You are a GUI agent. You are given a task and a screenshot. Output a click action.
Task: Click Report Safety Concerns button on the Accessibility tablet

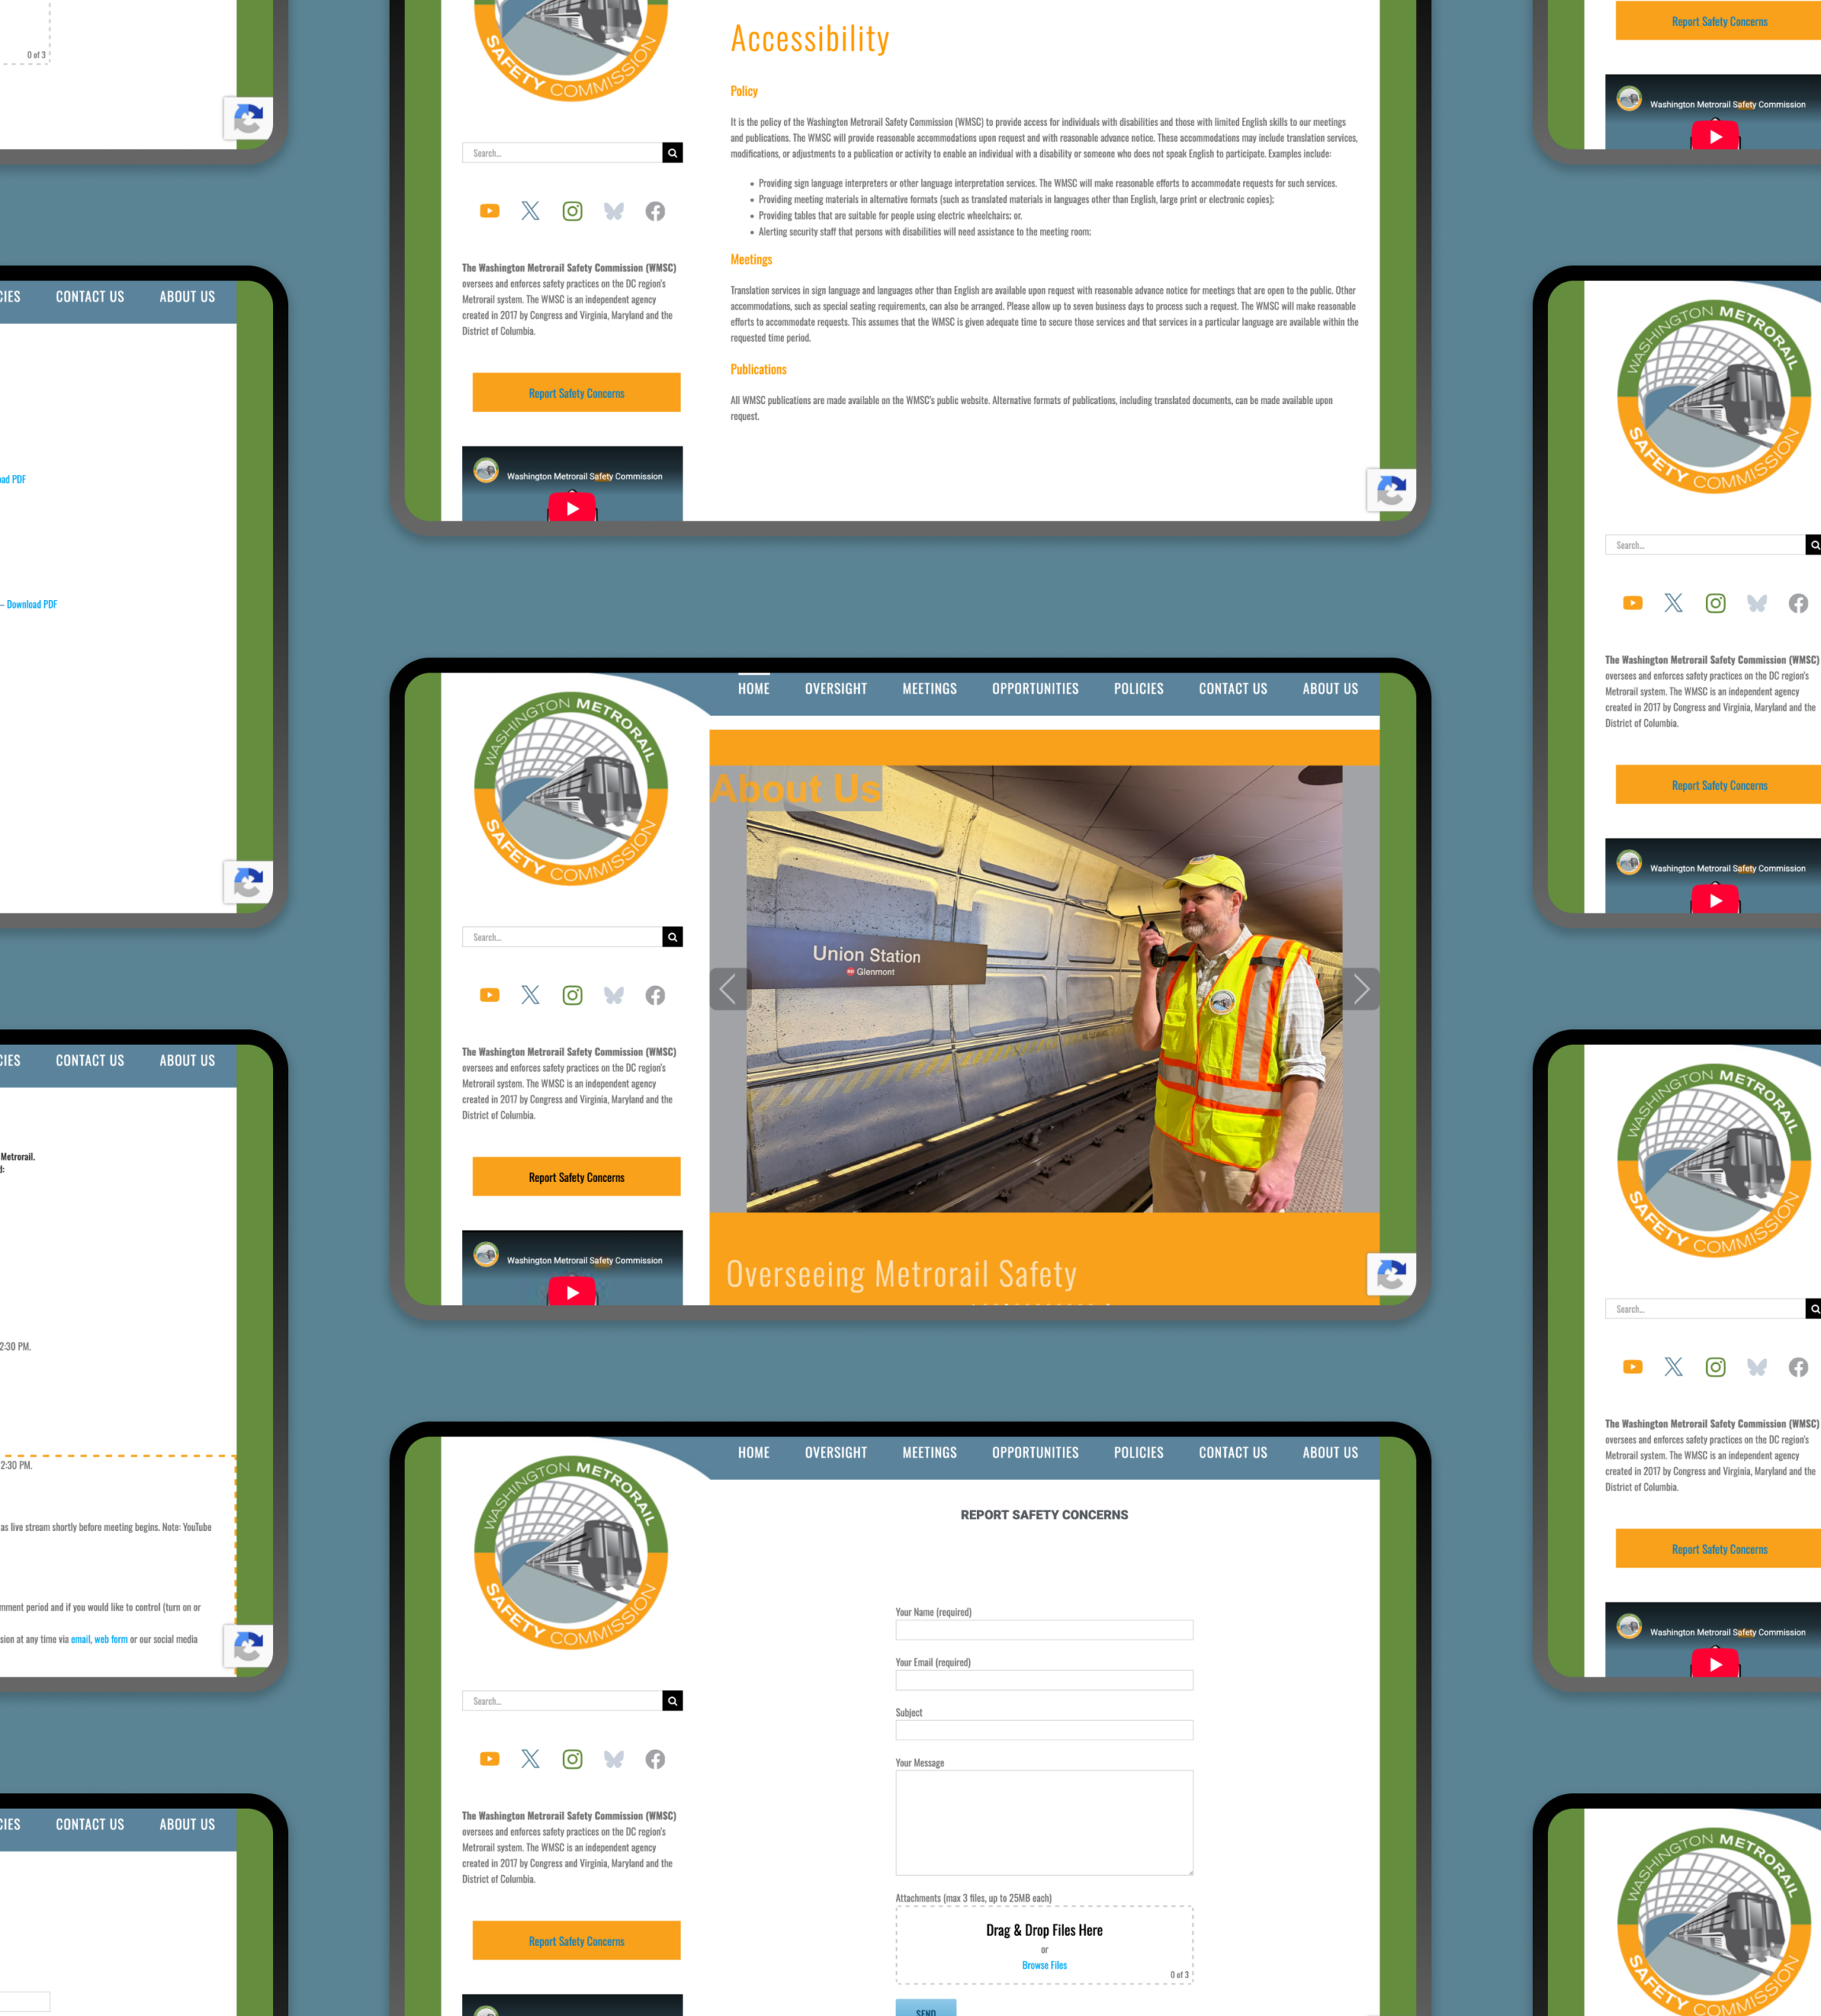577,393
